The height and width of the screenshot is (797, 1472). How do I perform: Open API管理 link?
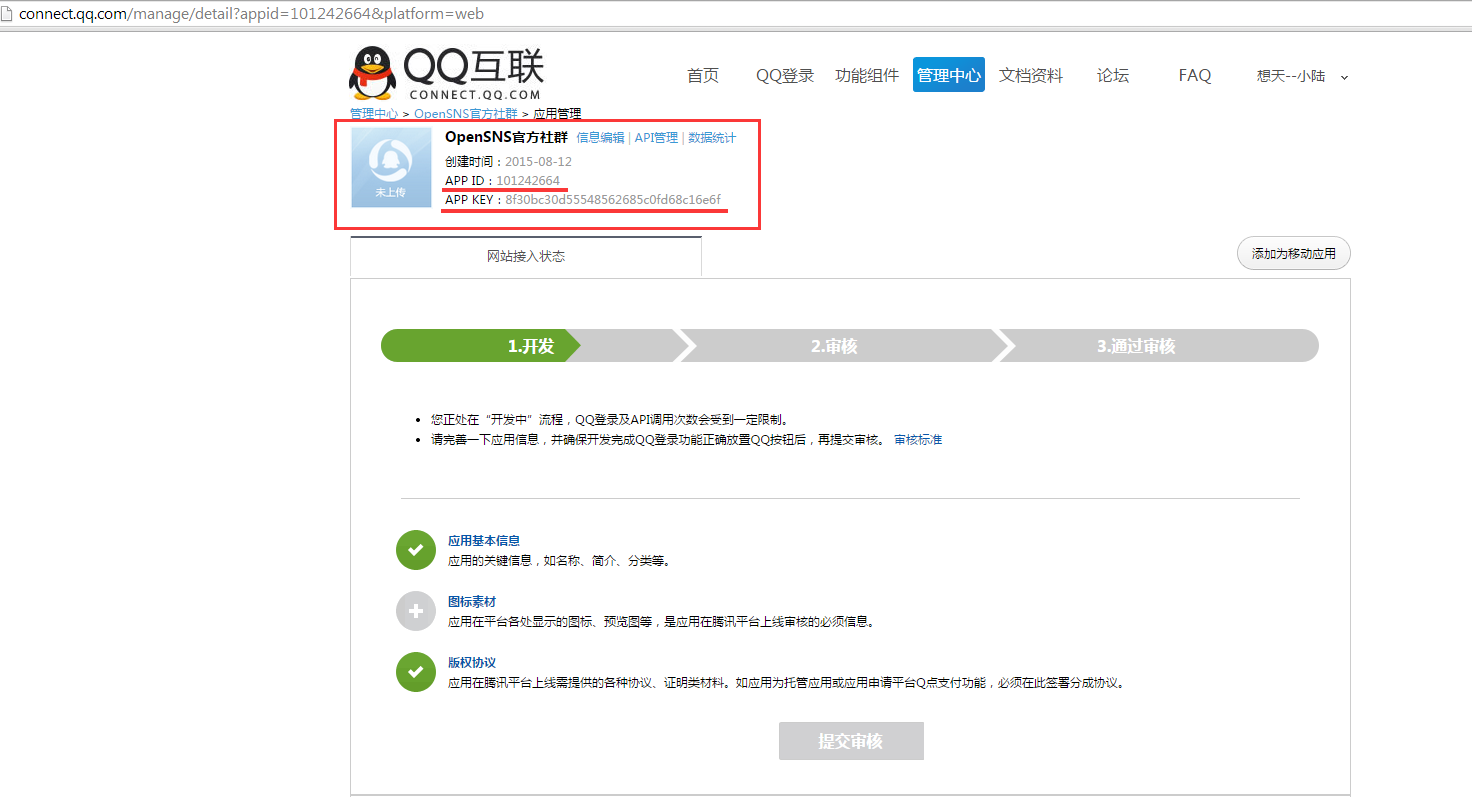(656, 138)
